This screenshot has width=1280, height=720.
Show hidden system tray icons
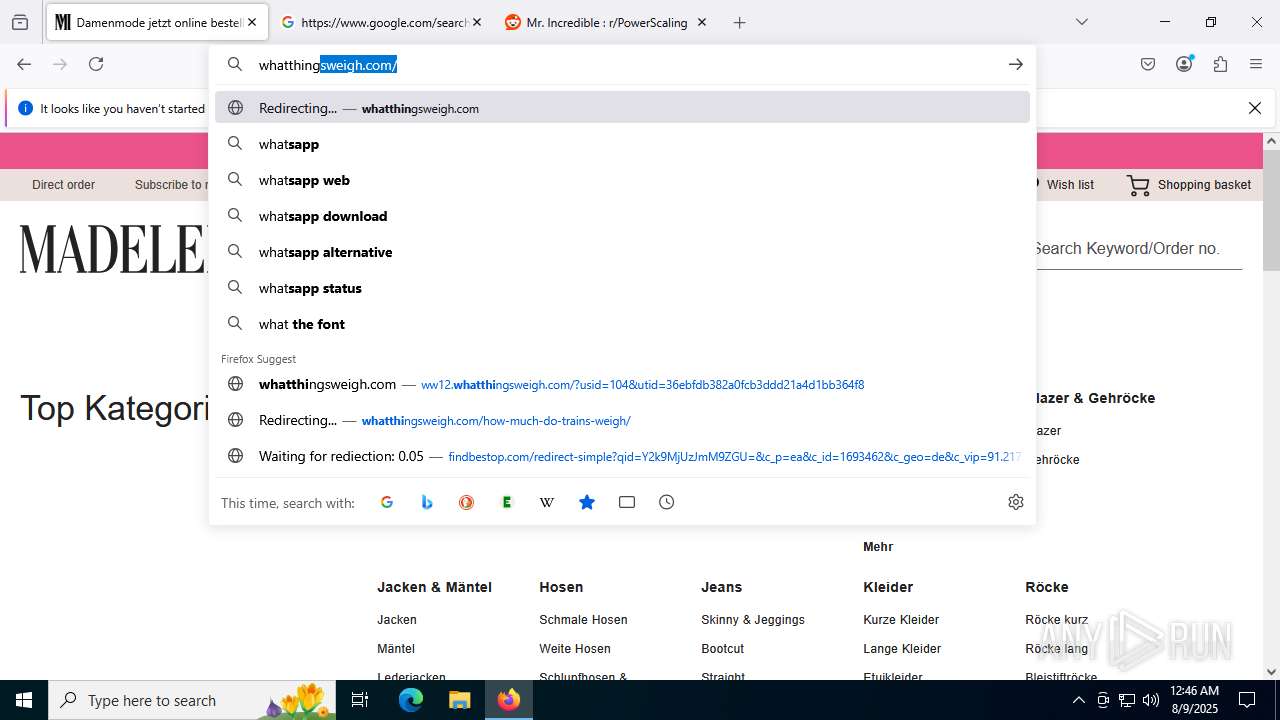point(1078,700)
